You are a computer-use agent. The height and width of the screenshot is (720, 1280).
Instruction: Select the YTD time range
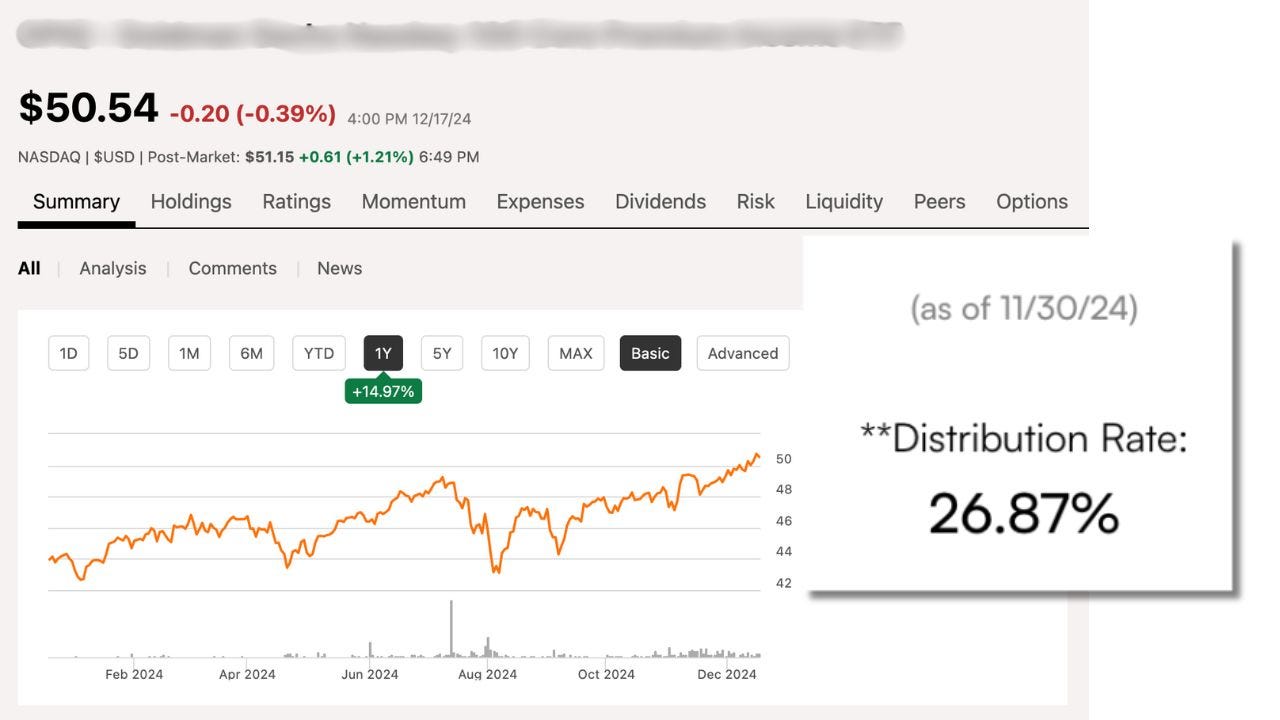tap(318, 353)
